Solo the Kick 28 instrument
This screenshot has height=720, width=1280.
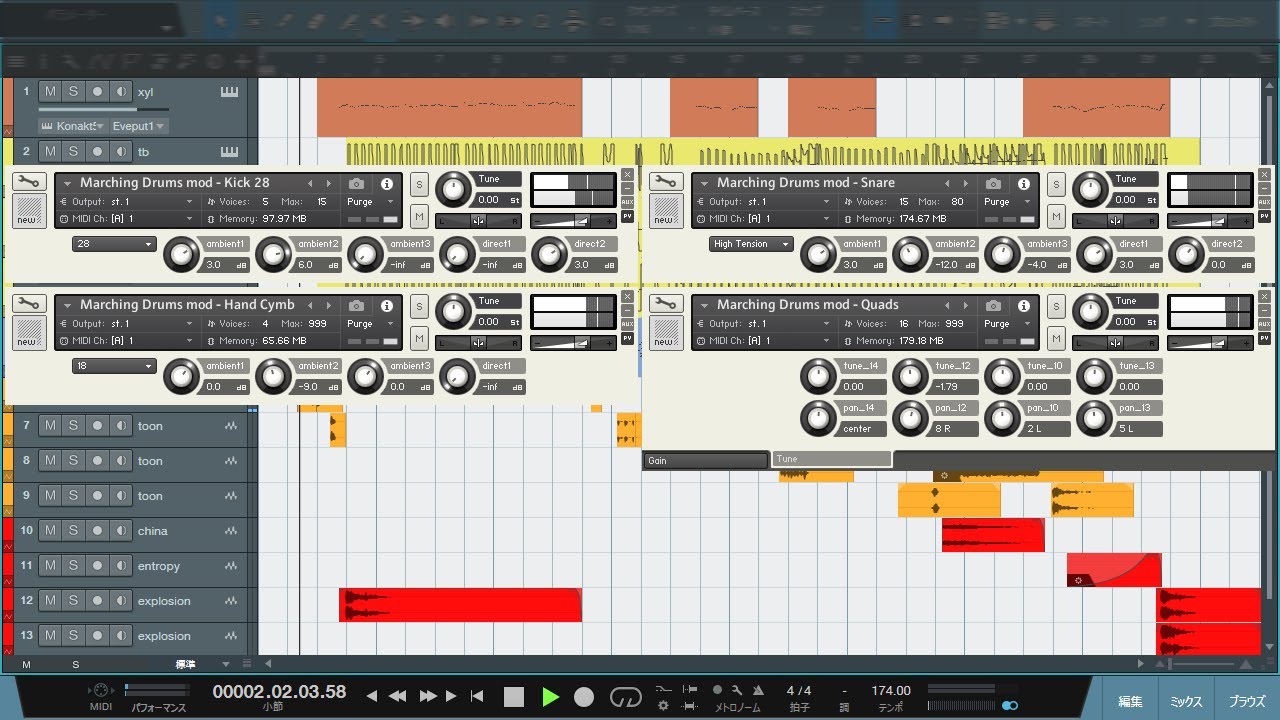click(419, 183)
